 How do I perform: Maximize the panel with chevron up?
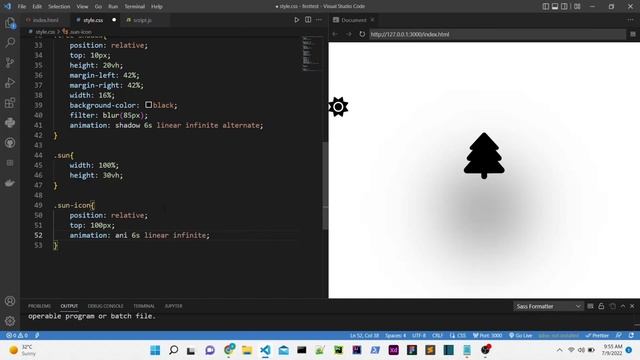pos(623,306)
